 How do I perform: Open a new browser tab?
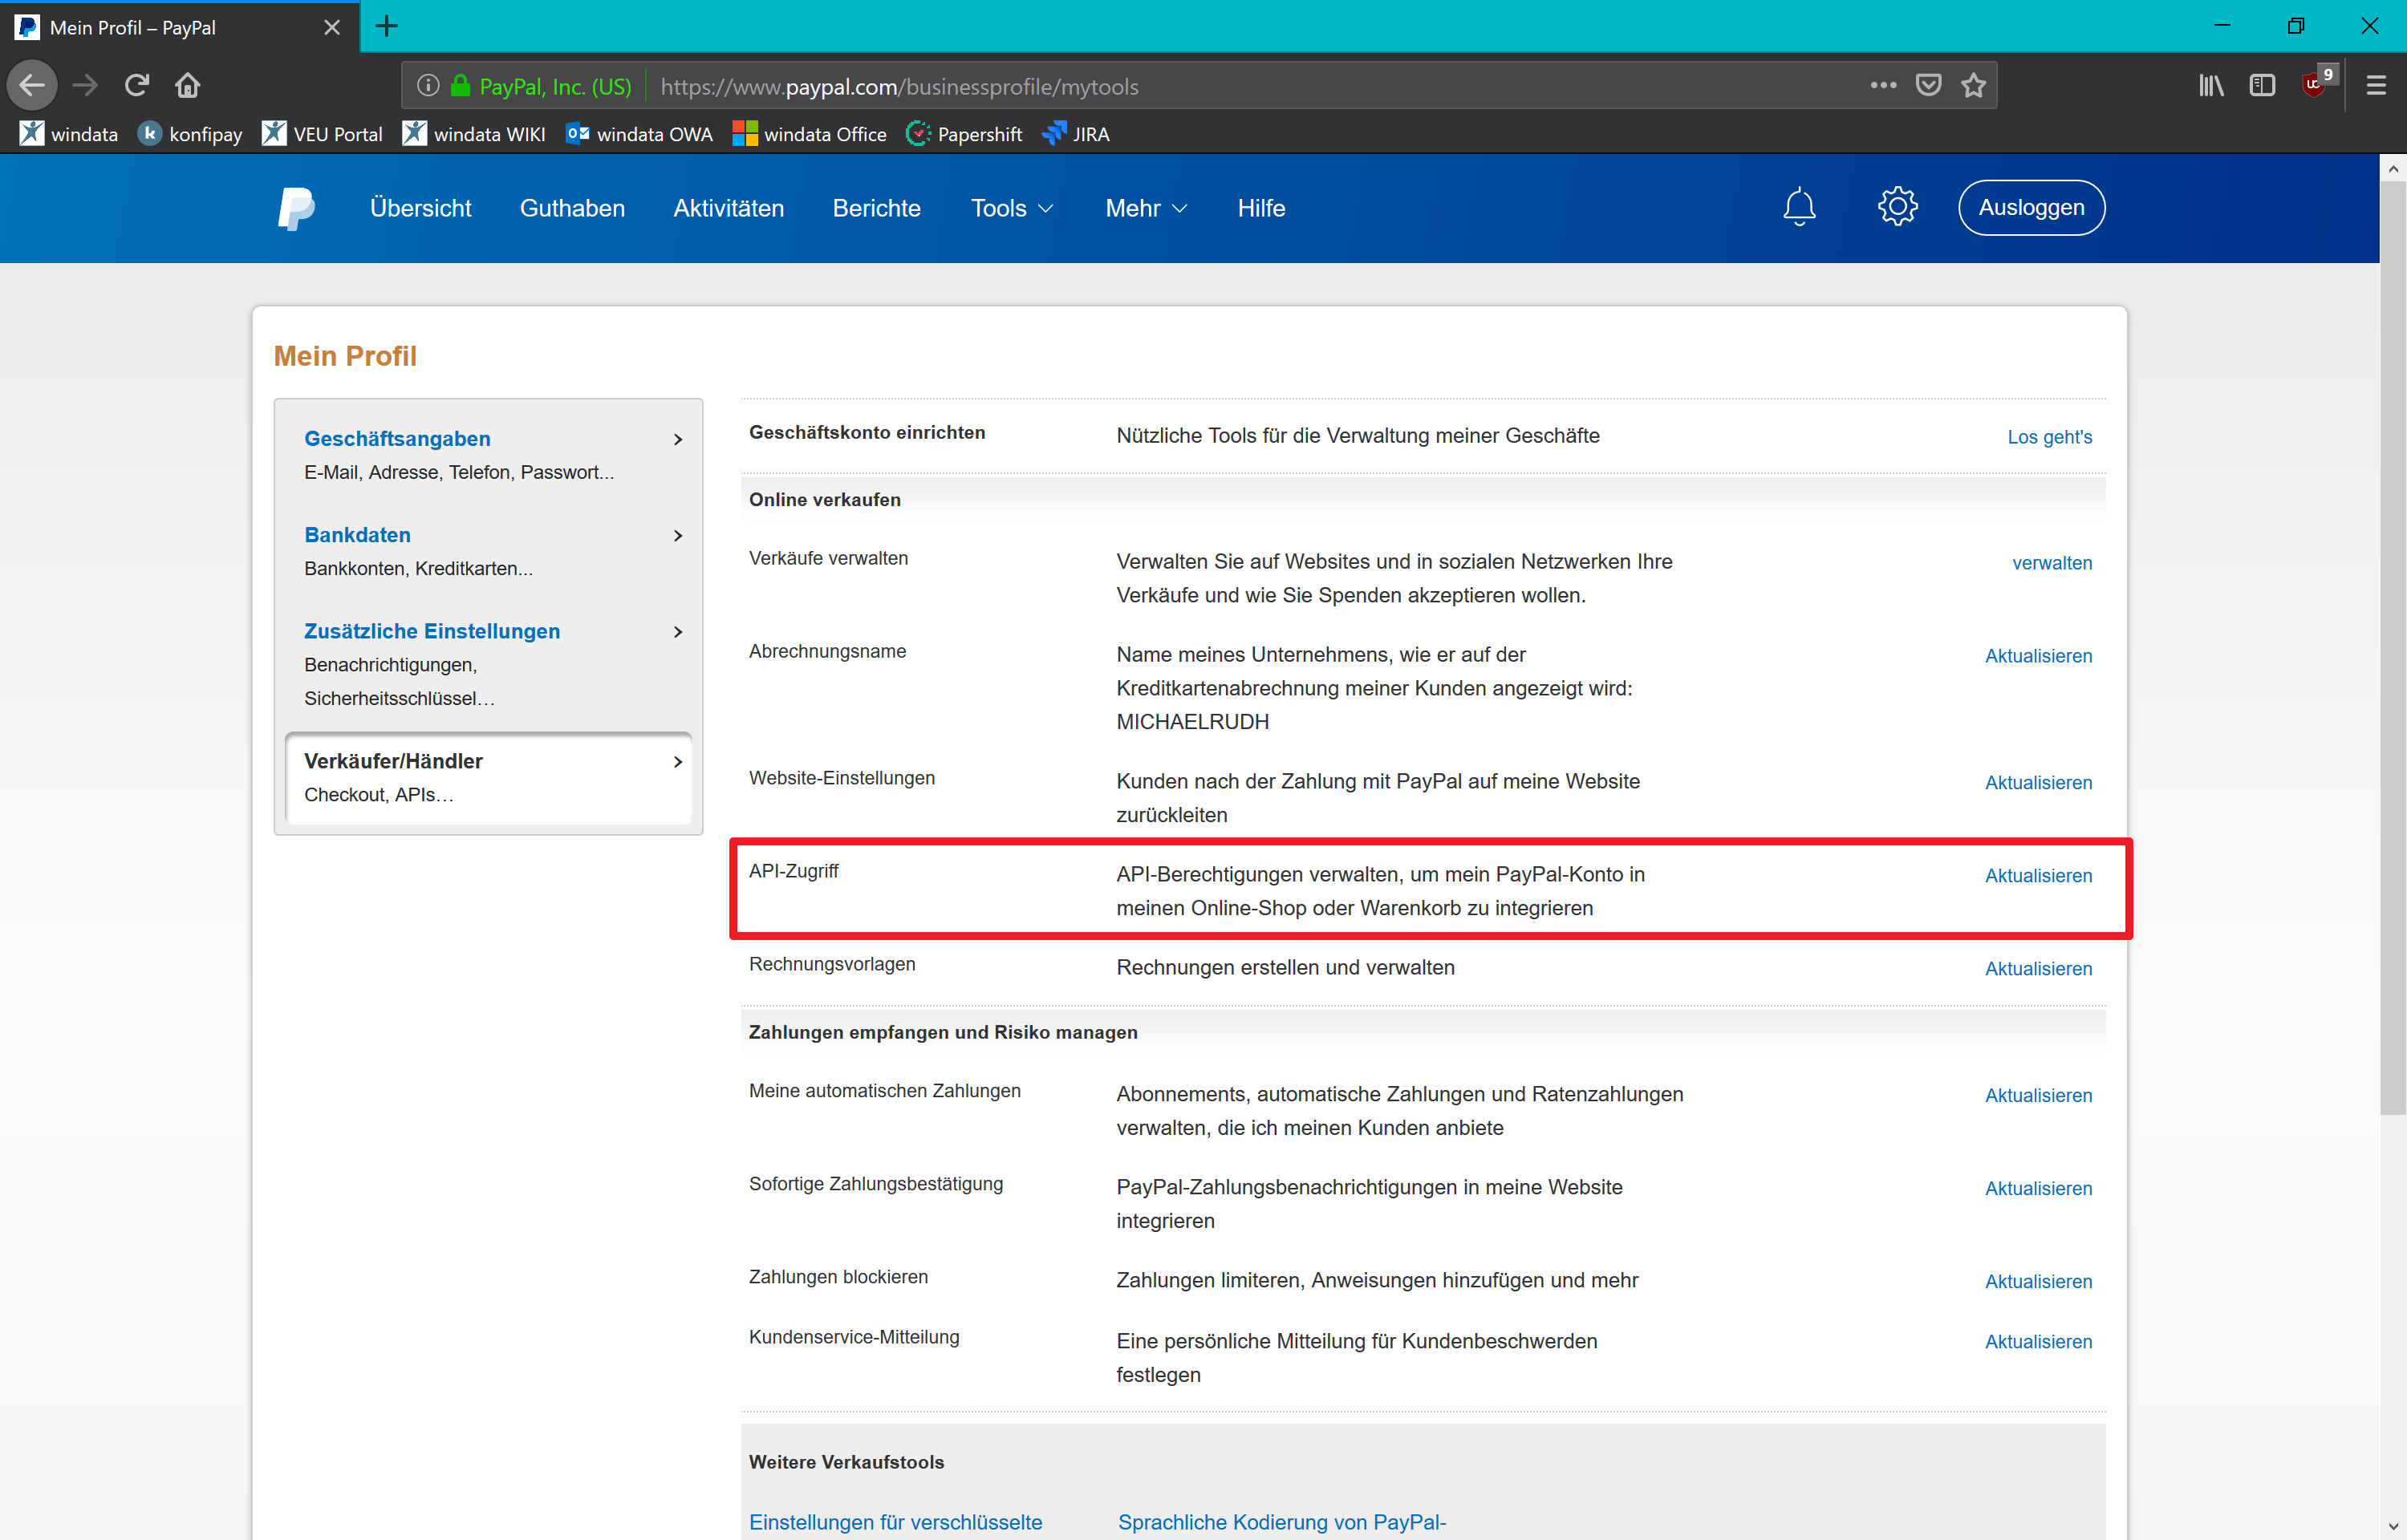coord(387,26)
